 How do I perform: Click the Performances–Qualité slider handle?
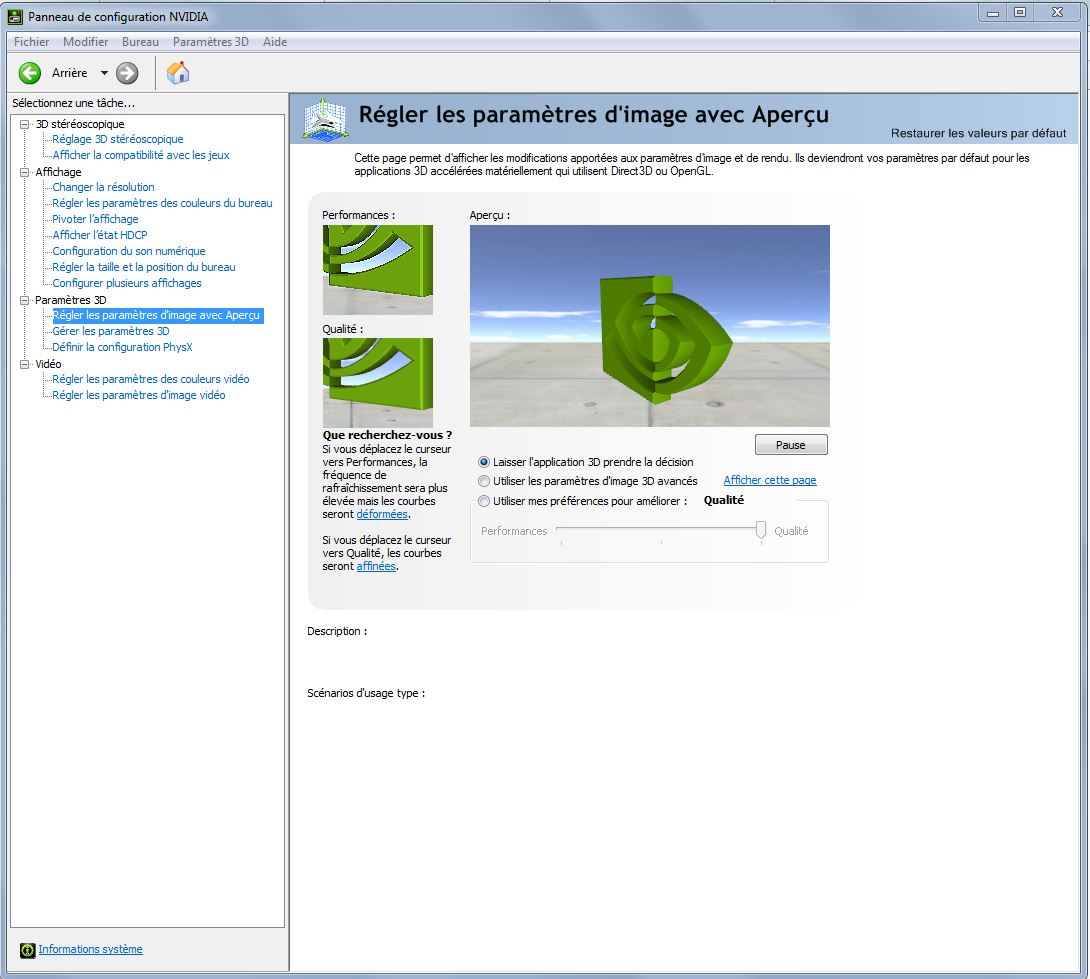click(x=761, y=531)
